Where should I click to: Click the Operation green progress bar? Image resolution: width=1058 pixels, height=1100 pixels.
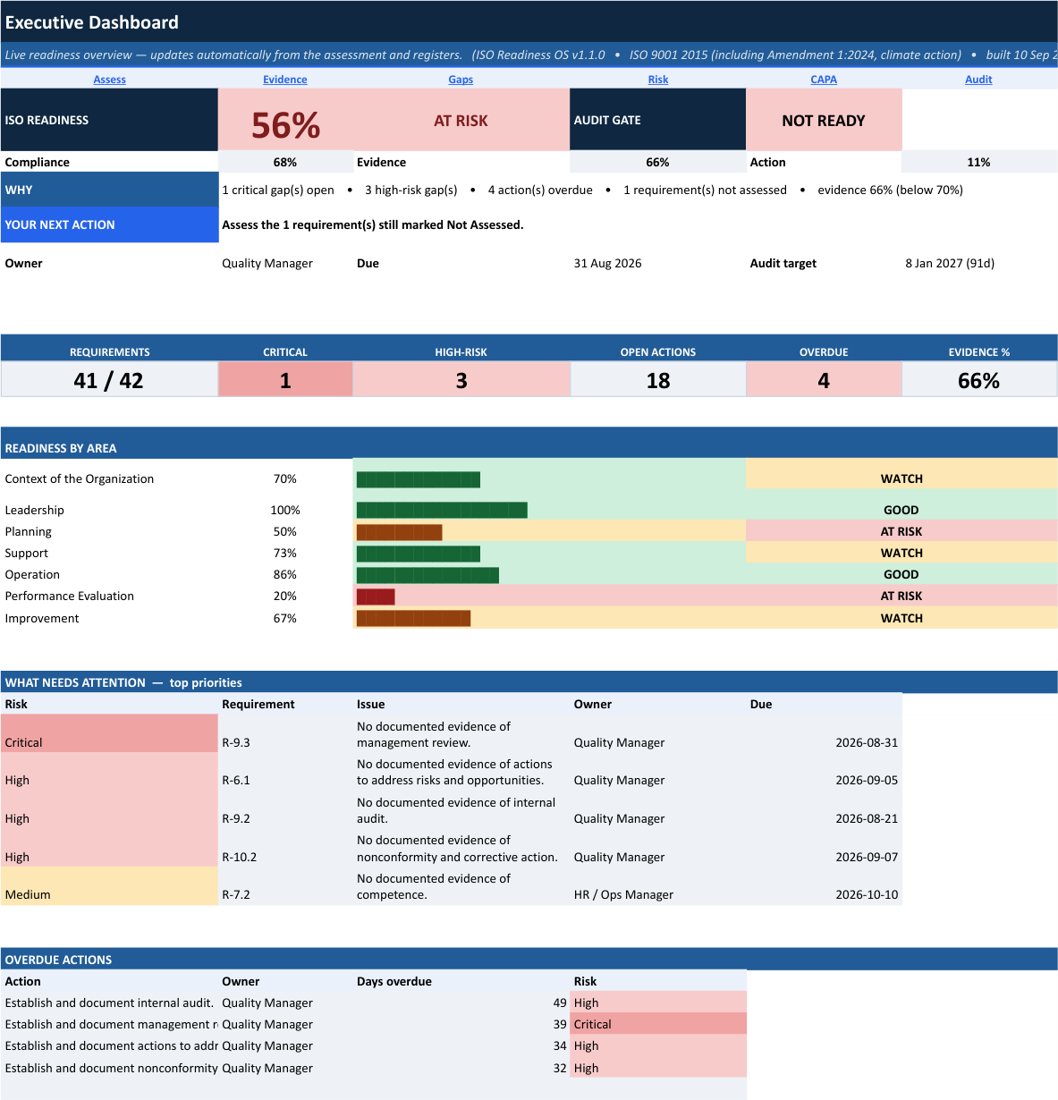(x=427, y=575)
